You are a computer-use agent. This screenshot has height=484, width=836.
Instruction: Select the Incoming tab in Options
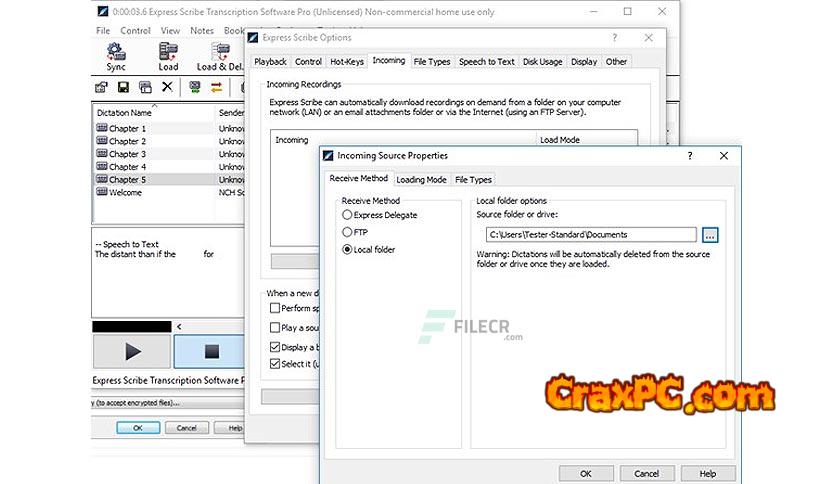coord(389,61)
